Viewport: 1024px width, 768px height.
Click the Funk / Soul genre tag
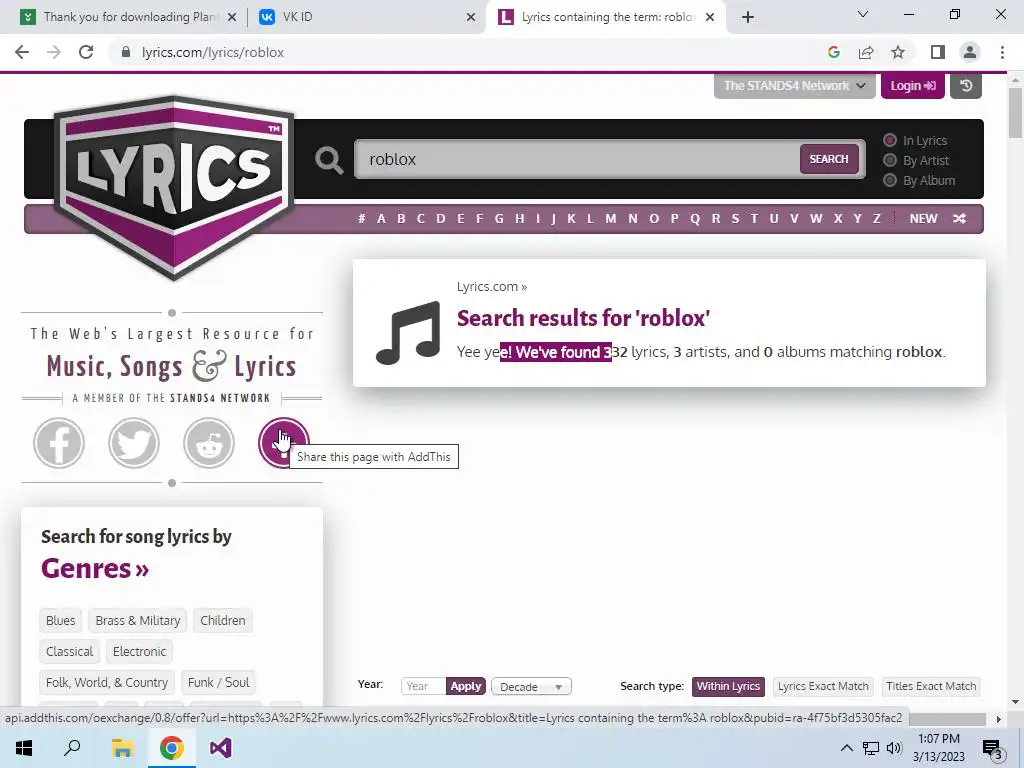coord(218,682)
